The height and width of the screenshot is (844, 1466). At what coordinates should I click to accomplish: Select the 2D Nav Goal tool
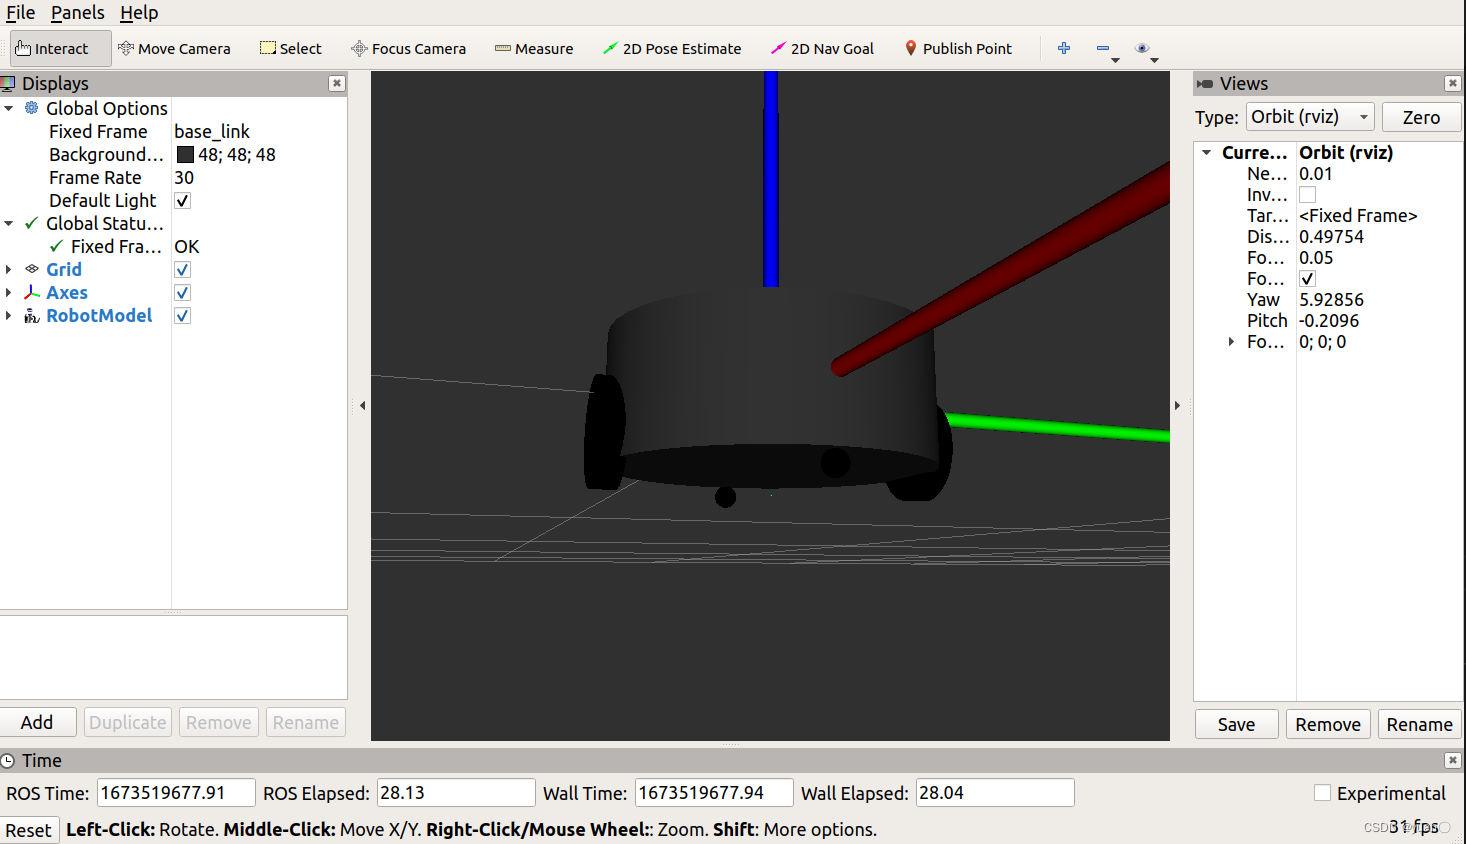[822, 48]
